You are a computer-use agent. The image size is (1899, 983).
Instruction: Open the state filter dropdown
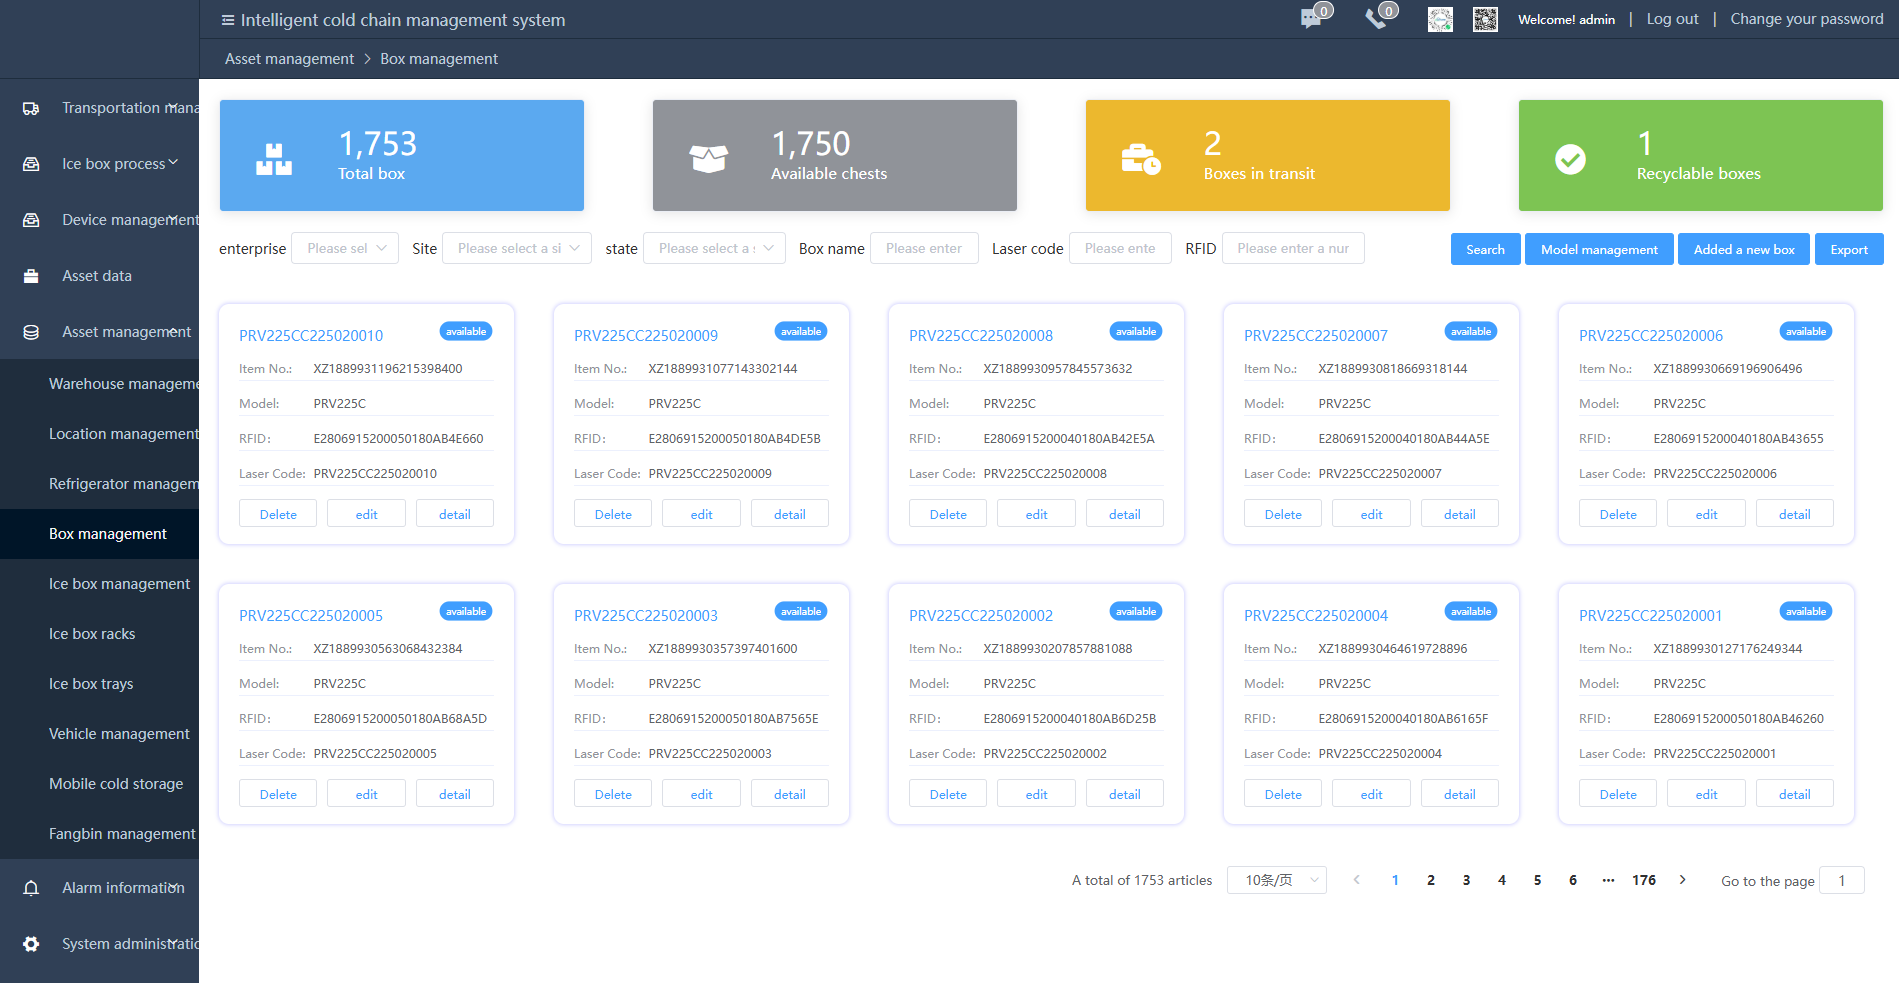coord(715,248)
